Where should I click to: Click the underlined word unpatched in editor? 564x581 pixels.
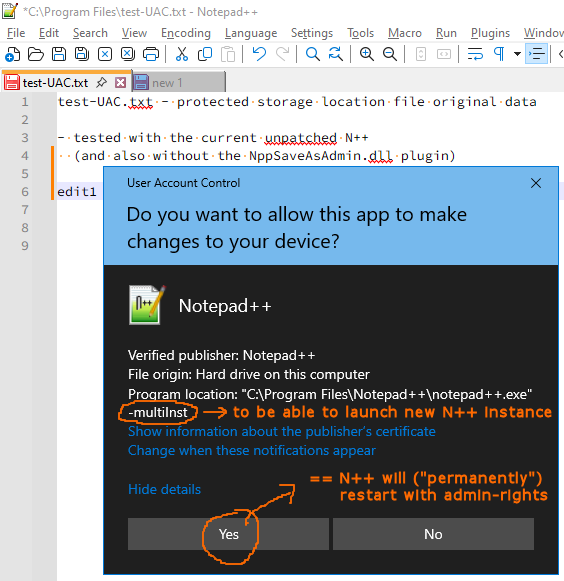(301, 138)
